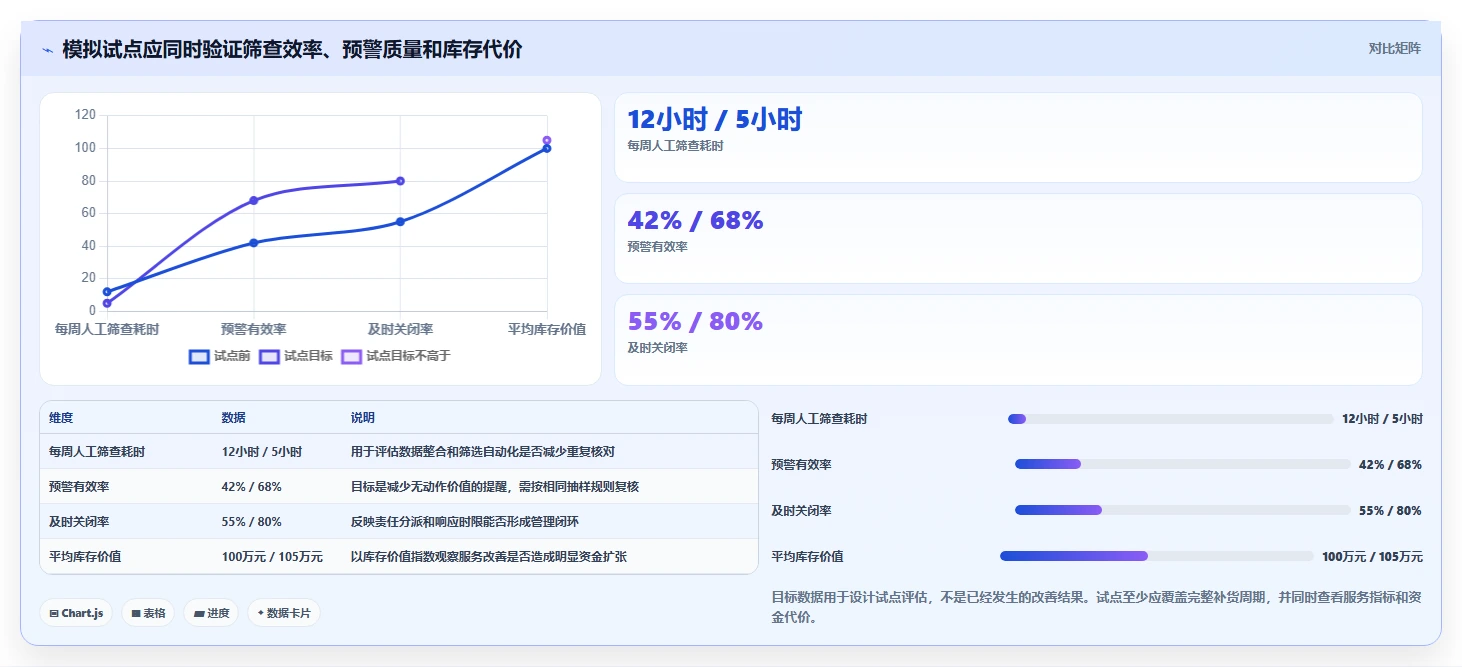This screenshot has height=667, width=1462.
Task: Click table description starting 以库存价值指数
Action: [488, 557]
